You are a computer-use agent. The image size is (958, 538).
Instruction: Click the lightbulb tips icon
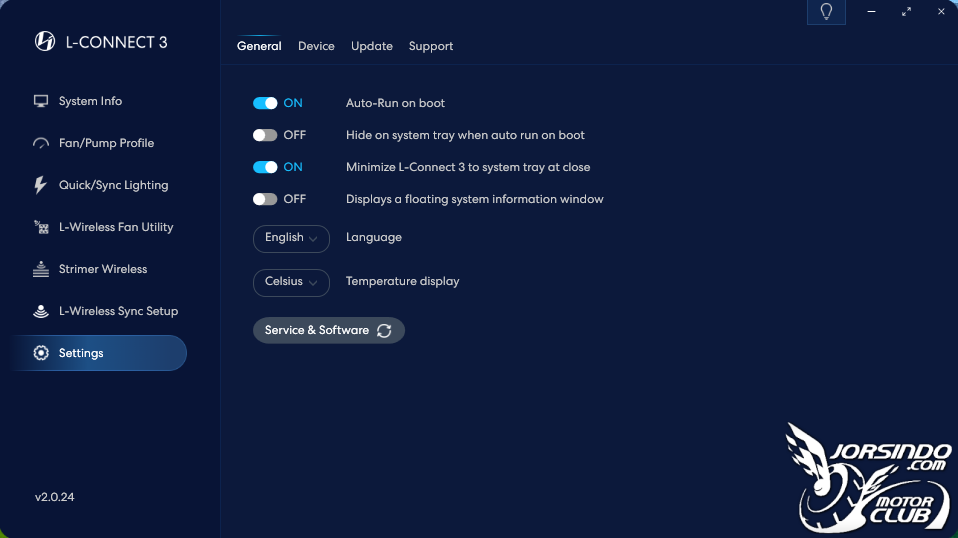click(x=826, y=12)
